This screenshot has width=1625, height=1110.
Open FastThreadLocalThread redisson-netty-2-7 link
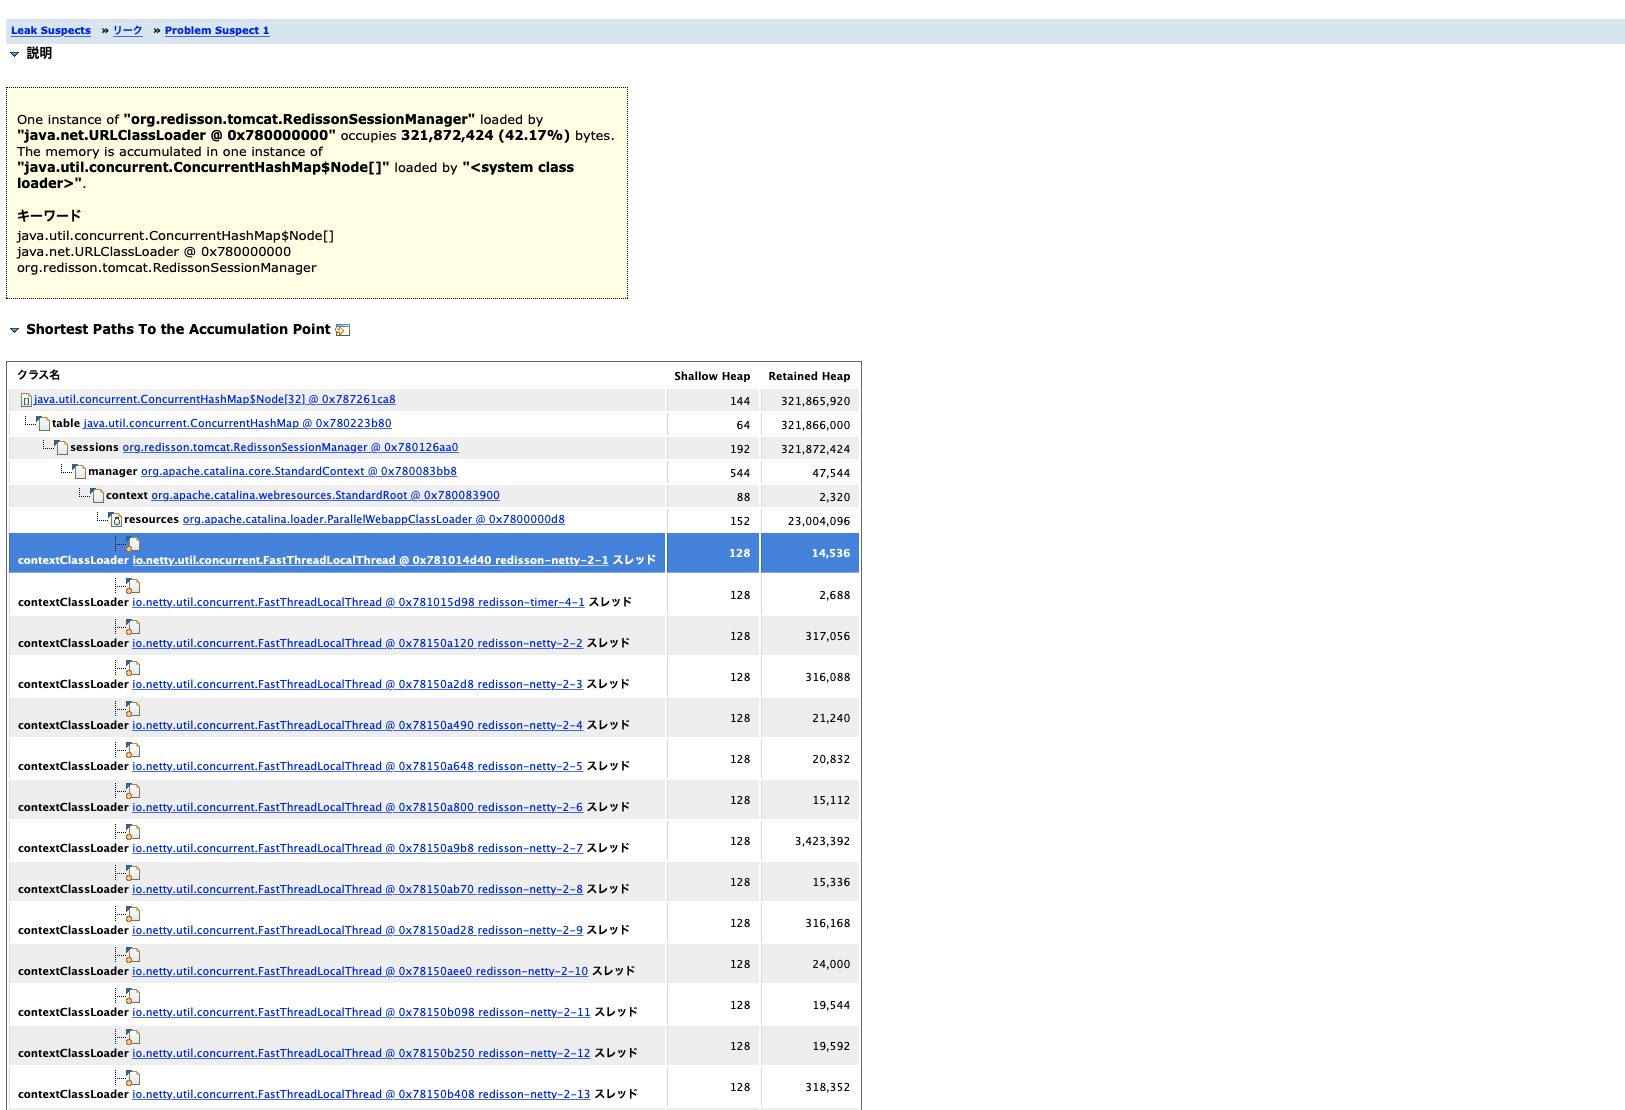(357, 849)
